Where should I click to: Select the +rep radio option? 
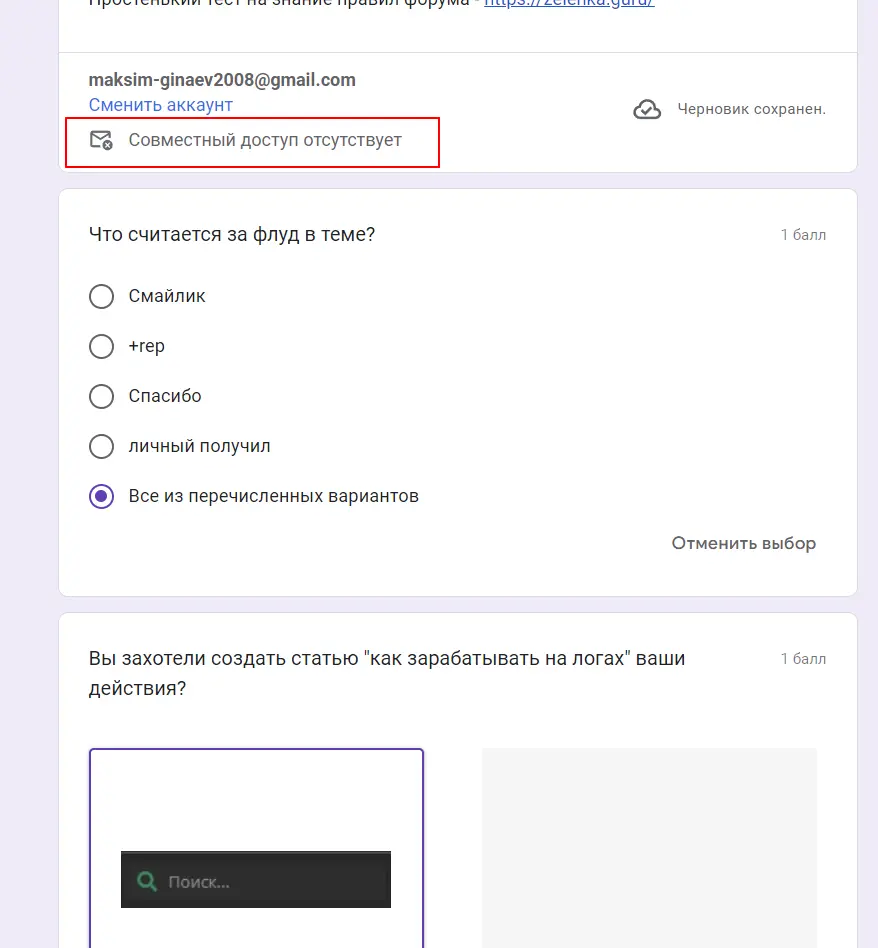[x=102, y=346]
